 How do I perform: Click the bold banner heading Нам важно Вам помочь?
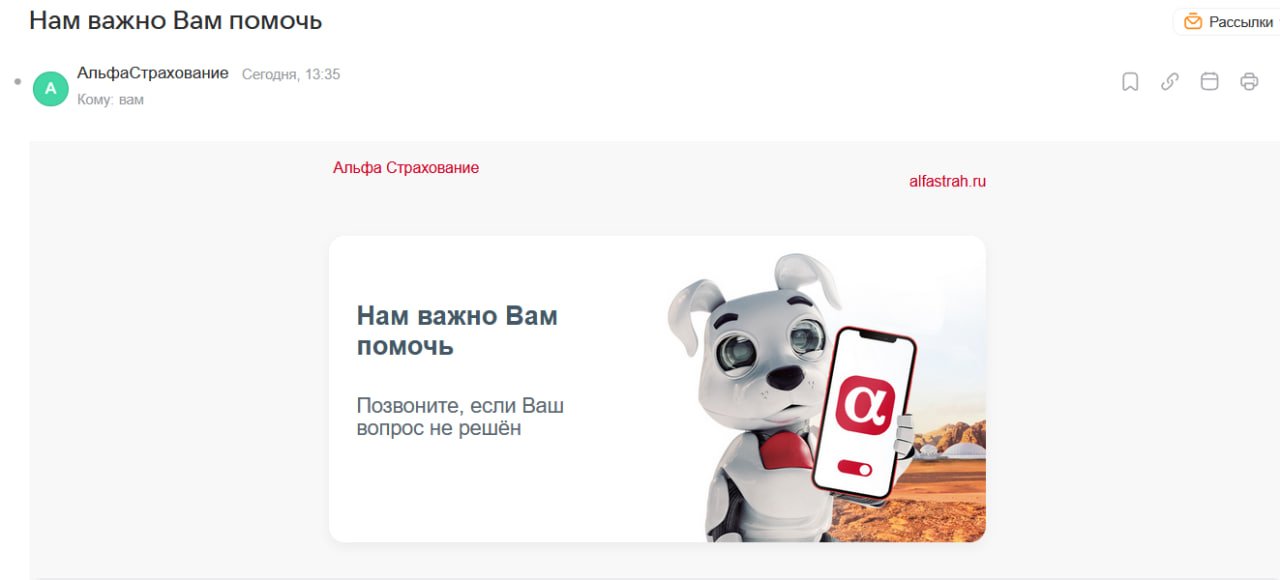click(x=457, y=331)
